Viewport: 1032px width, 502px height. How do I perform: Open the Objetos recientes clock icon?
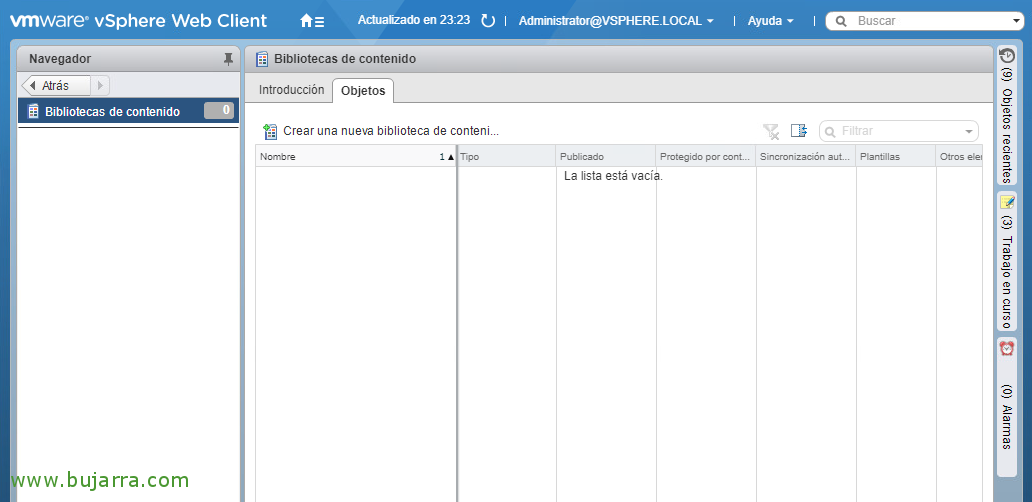[x=1007, y=56]
